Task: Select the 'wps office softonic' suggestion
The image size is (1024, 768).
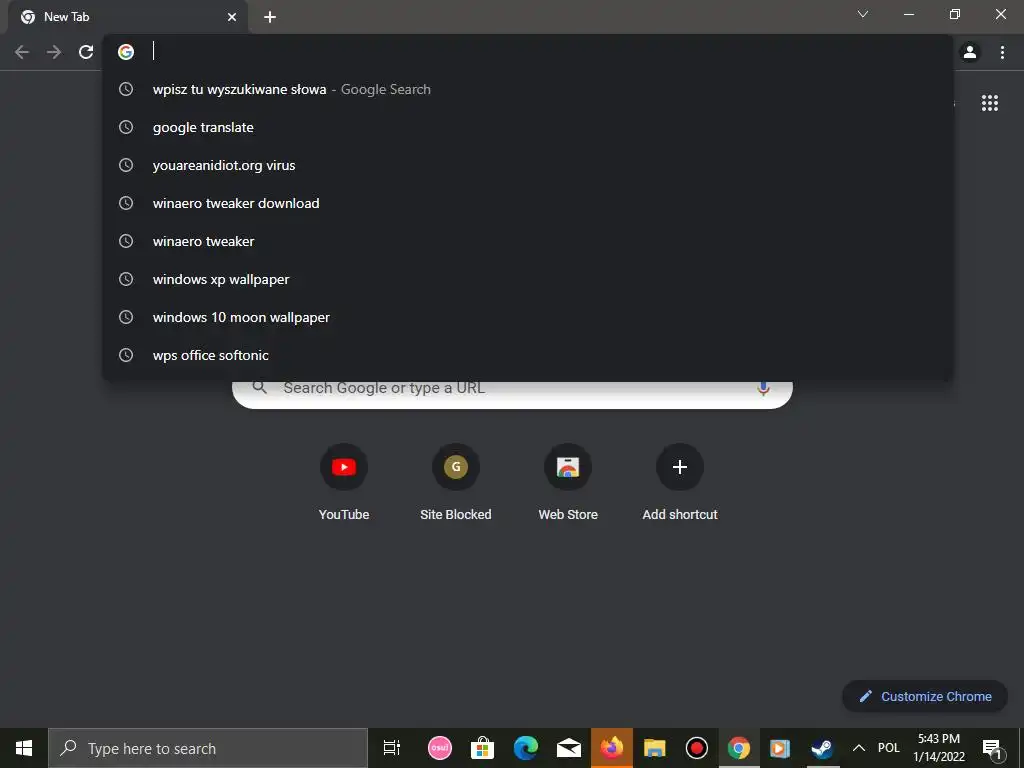Action: [x=528, y=355]
